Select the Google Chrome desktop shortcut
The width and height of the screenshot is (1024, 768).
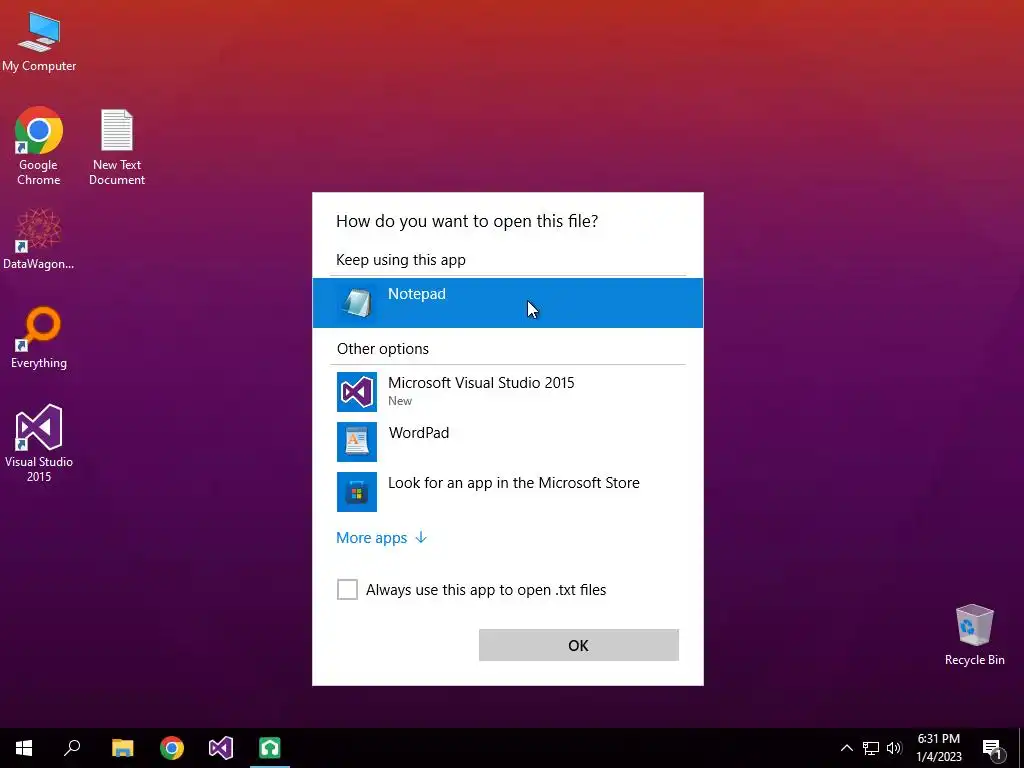pyautogui.click(x=39, y=146)
